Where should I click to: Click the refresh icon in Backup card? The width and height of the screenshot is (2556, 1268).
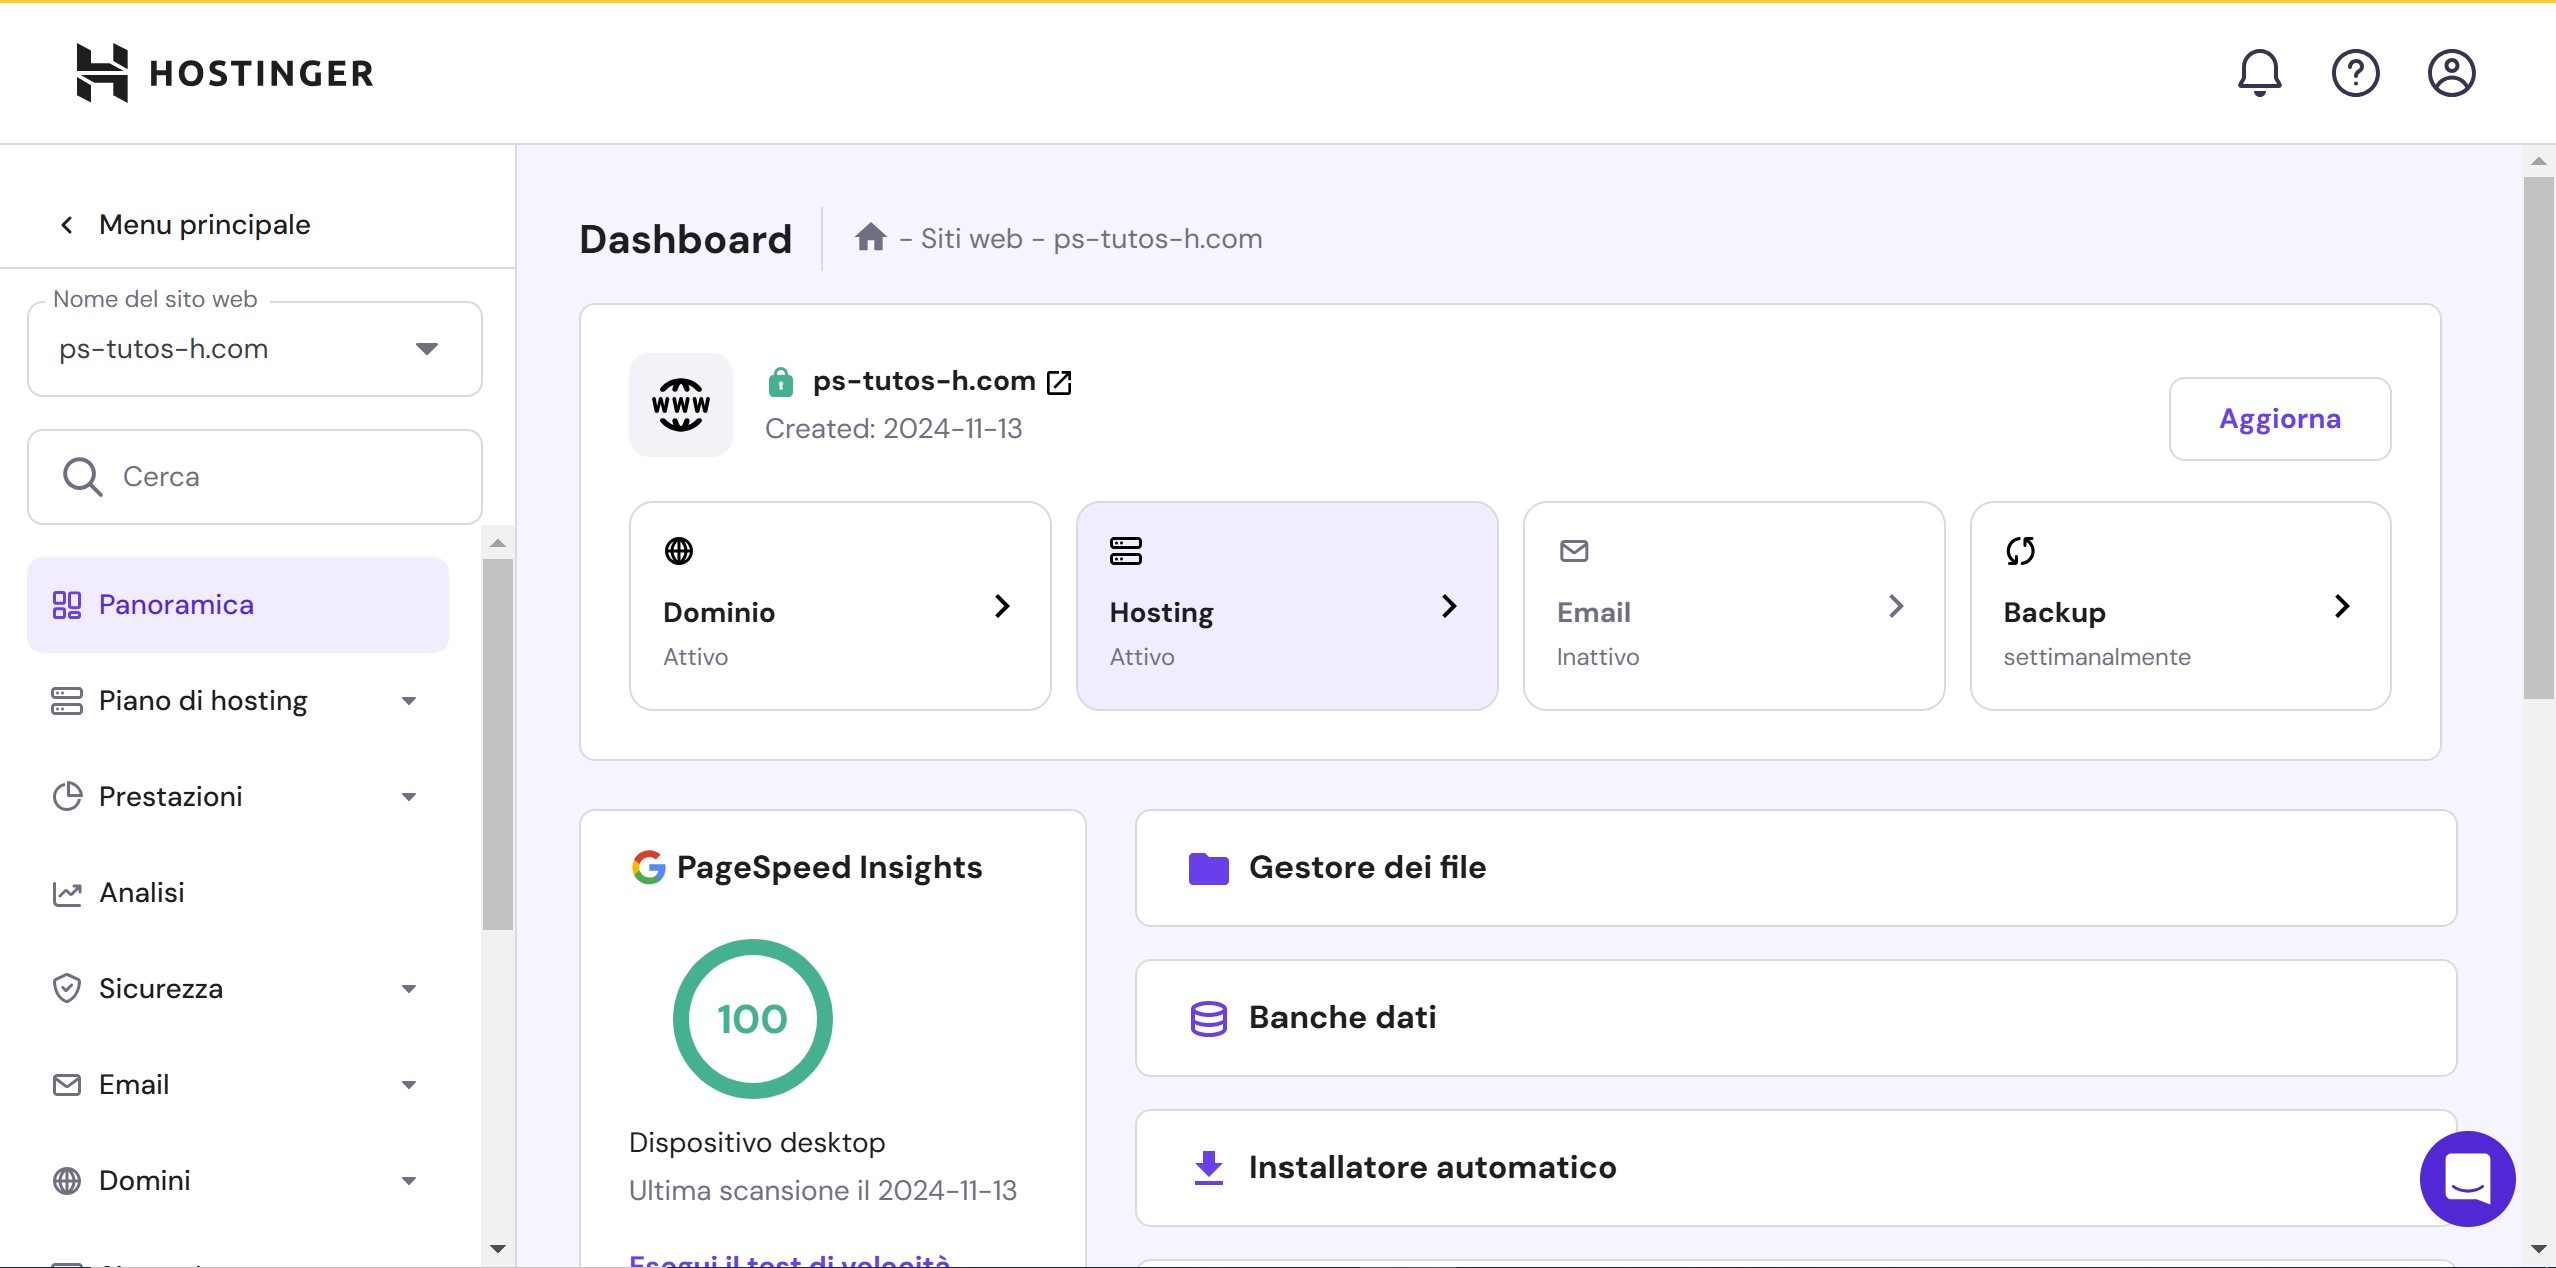[2020, 551]
